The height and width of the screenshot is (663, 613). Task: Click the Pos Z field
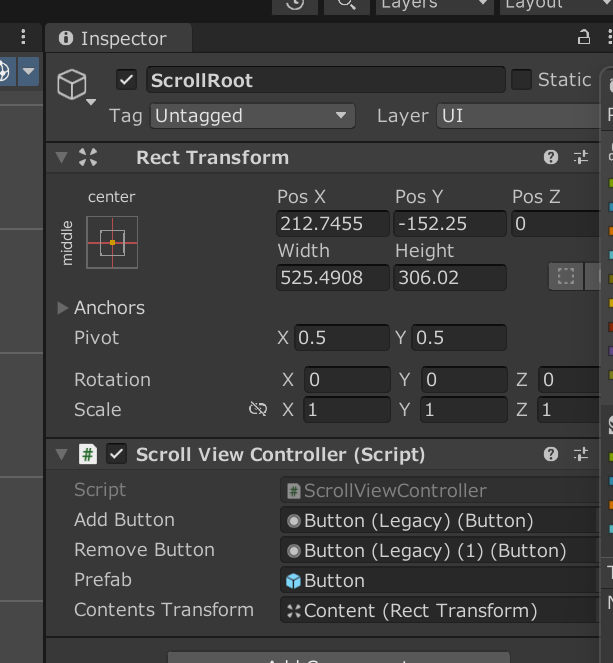556,224
